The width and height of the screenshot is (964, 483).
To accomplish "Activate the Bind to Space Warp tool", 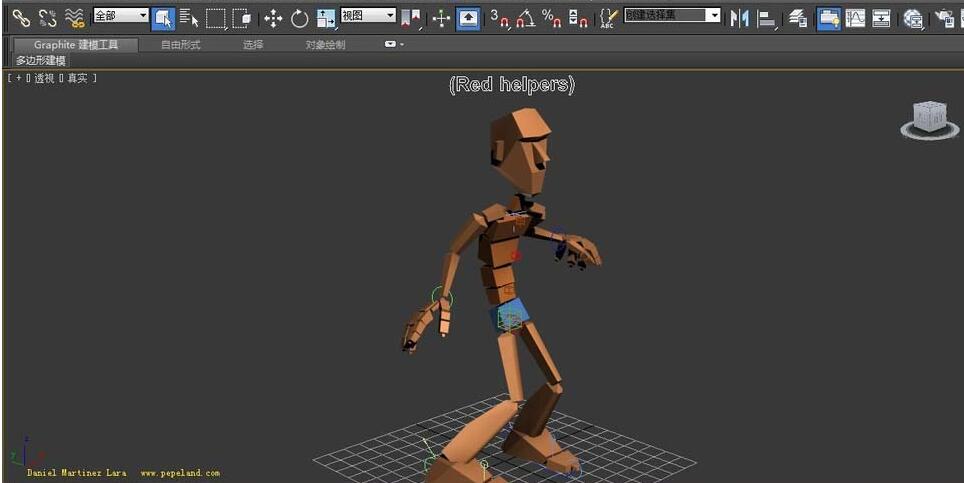I will pyautogui.click(x=74, y=17).
